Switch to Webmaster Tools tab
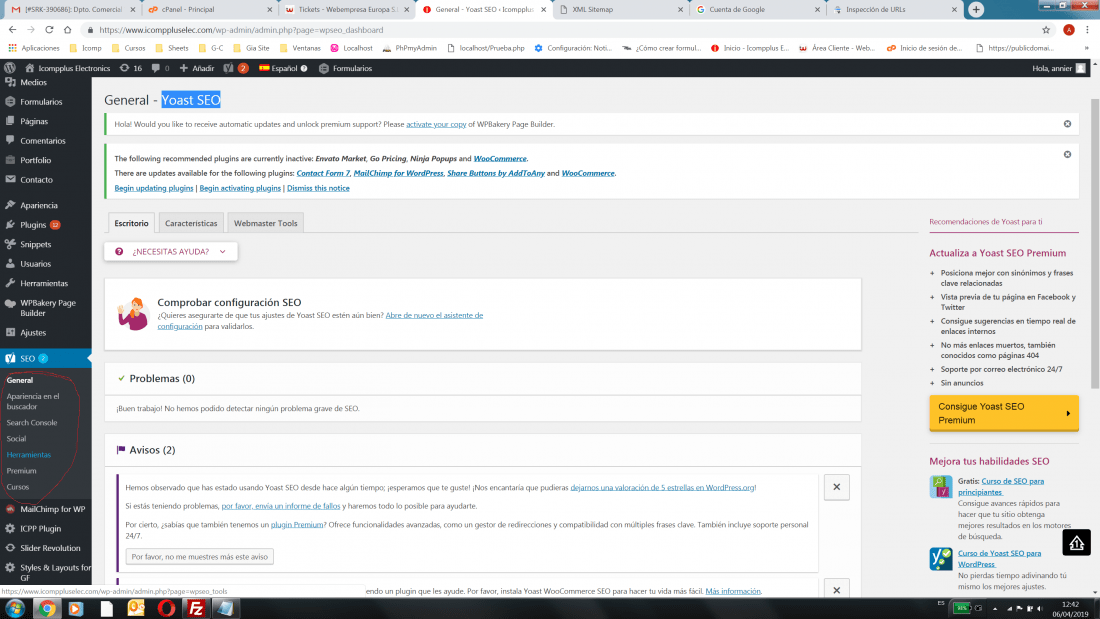Screen dimensions: 1100x619 pos(265,223)
